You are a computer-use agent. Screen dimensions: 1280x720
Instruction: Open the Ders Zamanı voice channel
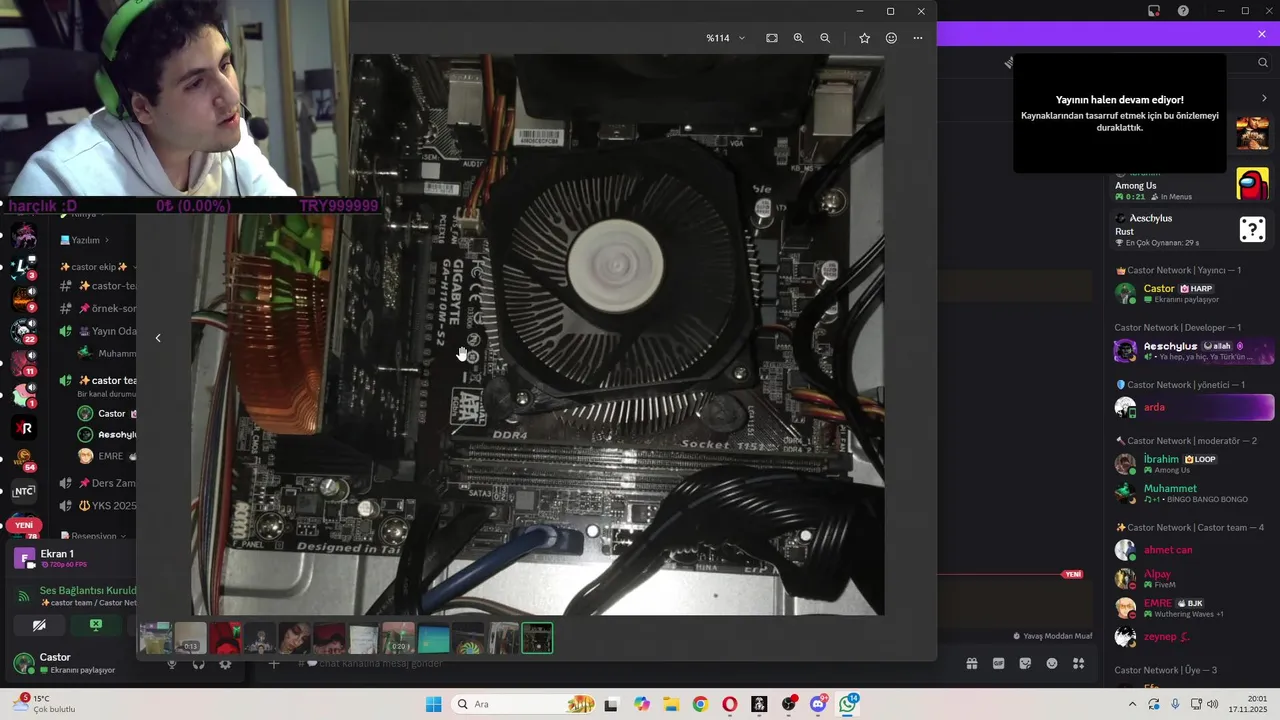point(98,483)
